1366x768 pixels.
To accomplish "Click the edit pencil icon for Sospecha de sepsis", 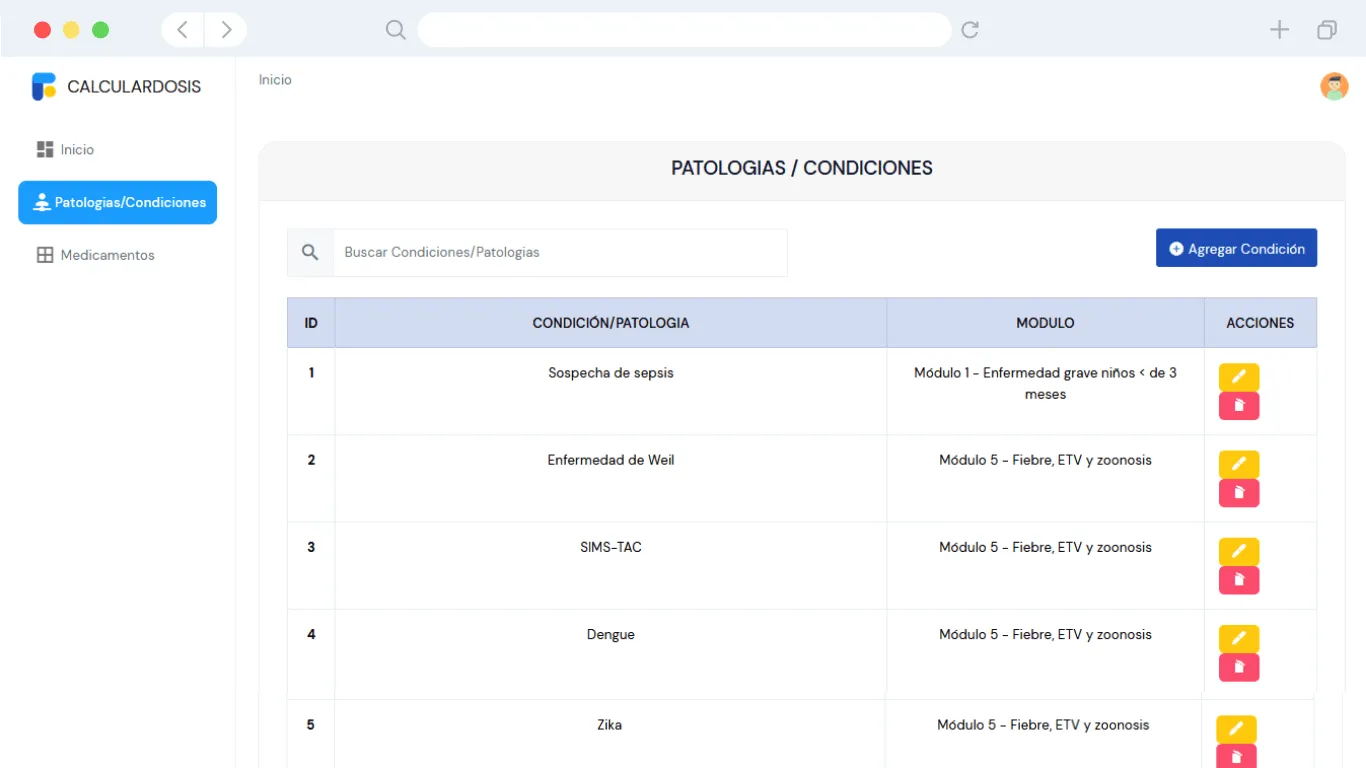I will [1238, 377].
